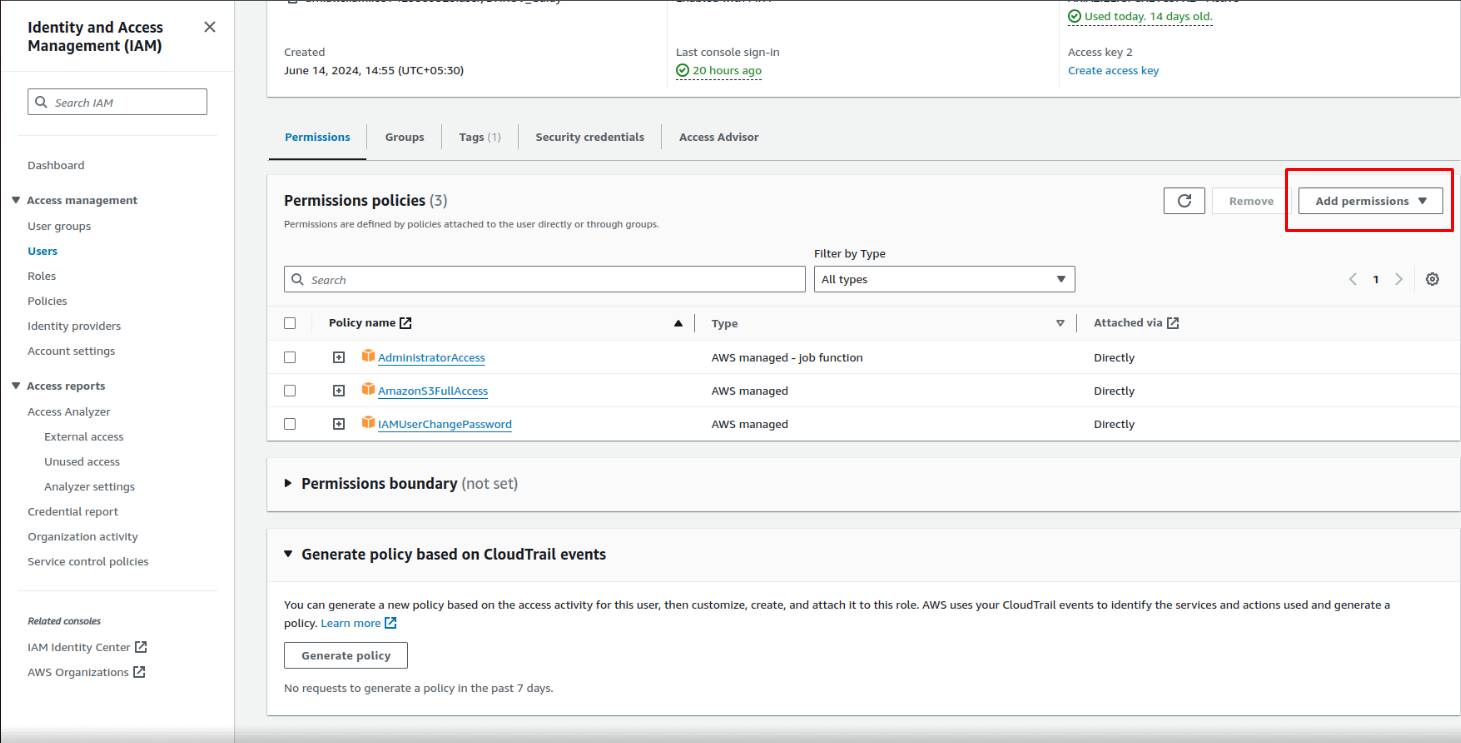Check the AdministratorAccess policy checkbox
Screen dimensions: 1461x743
(x=290, y=357)
